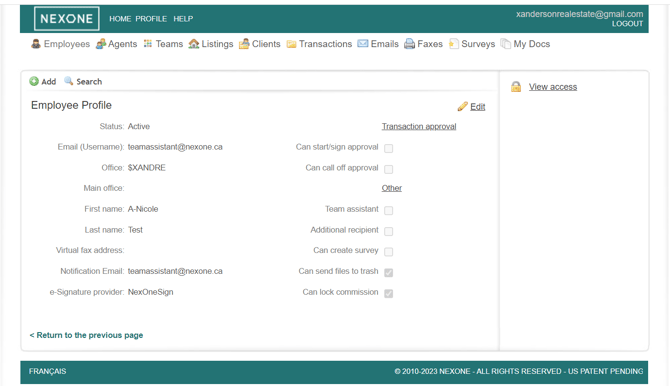670x386 pixels.
Task: Click the Employees person icon
Action: pyautogui.click(x=36, y=44)
